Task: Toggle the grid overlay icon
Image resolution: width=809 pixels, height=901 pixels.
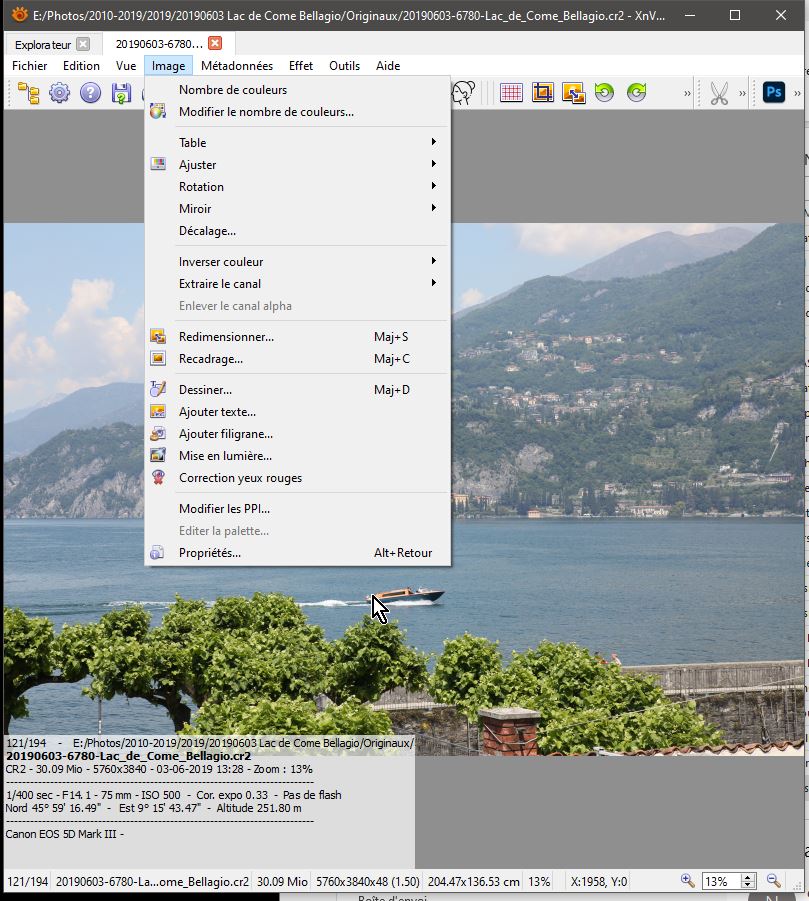Action: coord(511,93)
